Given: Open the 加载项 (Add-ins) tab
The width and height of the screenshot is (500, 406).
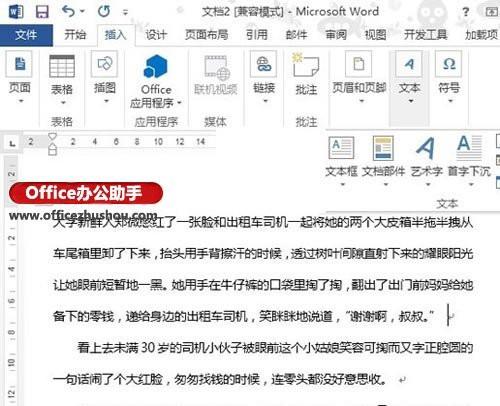Looking at the screenshot, I should tap(481, 35).
